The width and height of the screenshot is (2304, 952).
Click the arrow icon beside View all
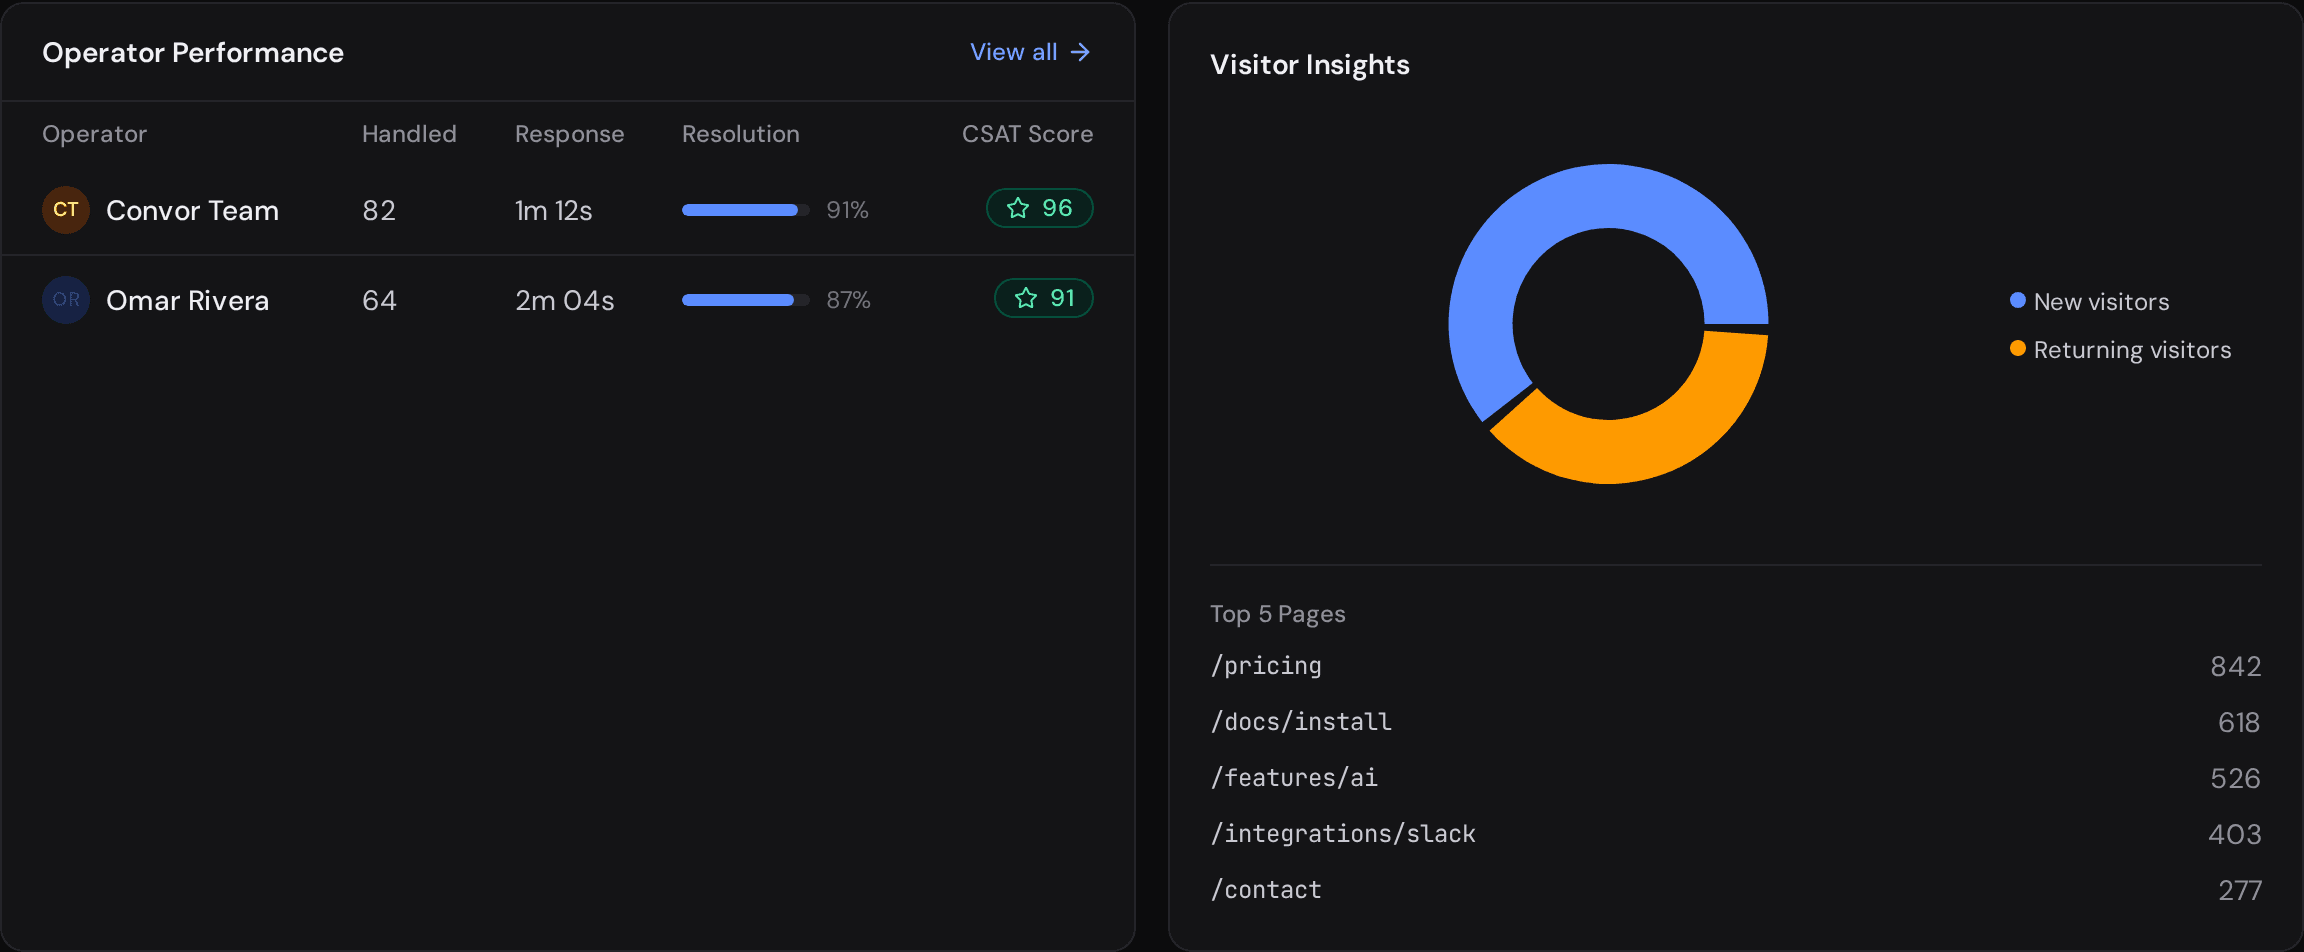1080,52
